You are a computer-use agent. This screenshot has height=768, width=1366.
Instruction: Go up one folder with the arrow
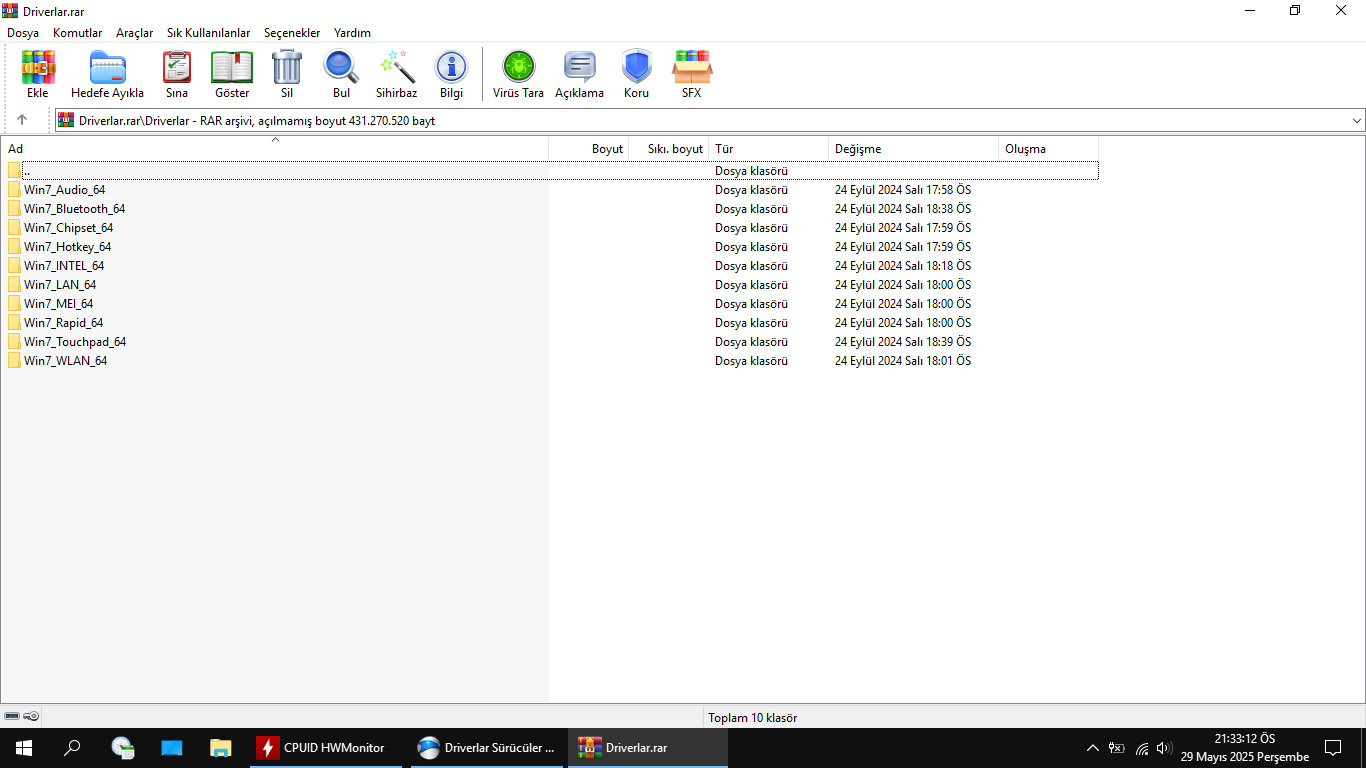[x=22, y=120]
